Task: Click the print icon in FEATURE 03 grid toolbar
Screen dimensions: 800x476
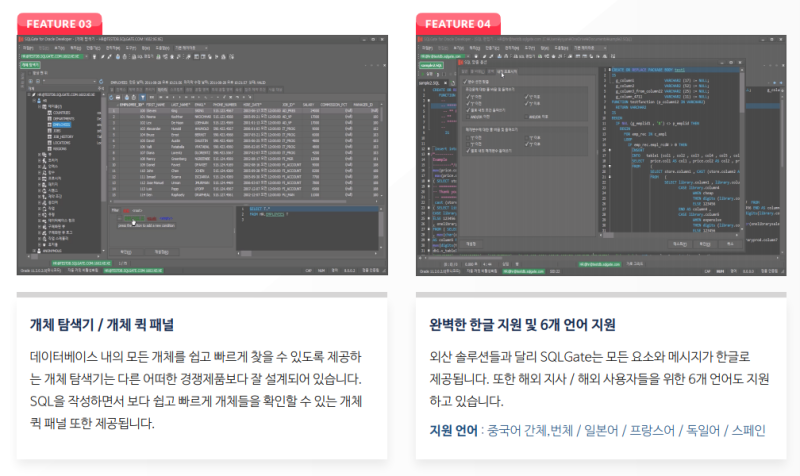Action: pyautogui.click(x=118, y=97)
